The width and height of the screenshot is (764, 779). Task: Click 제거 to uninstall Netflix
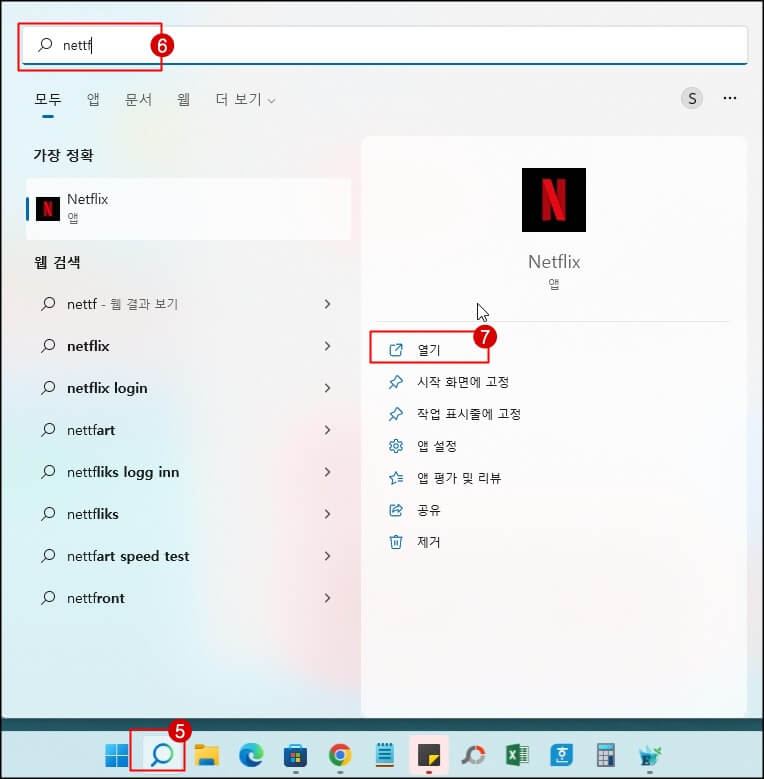click(429, 542)
